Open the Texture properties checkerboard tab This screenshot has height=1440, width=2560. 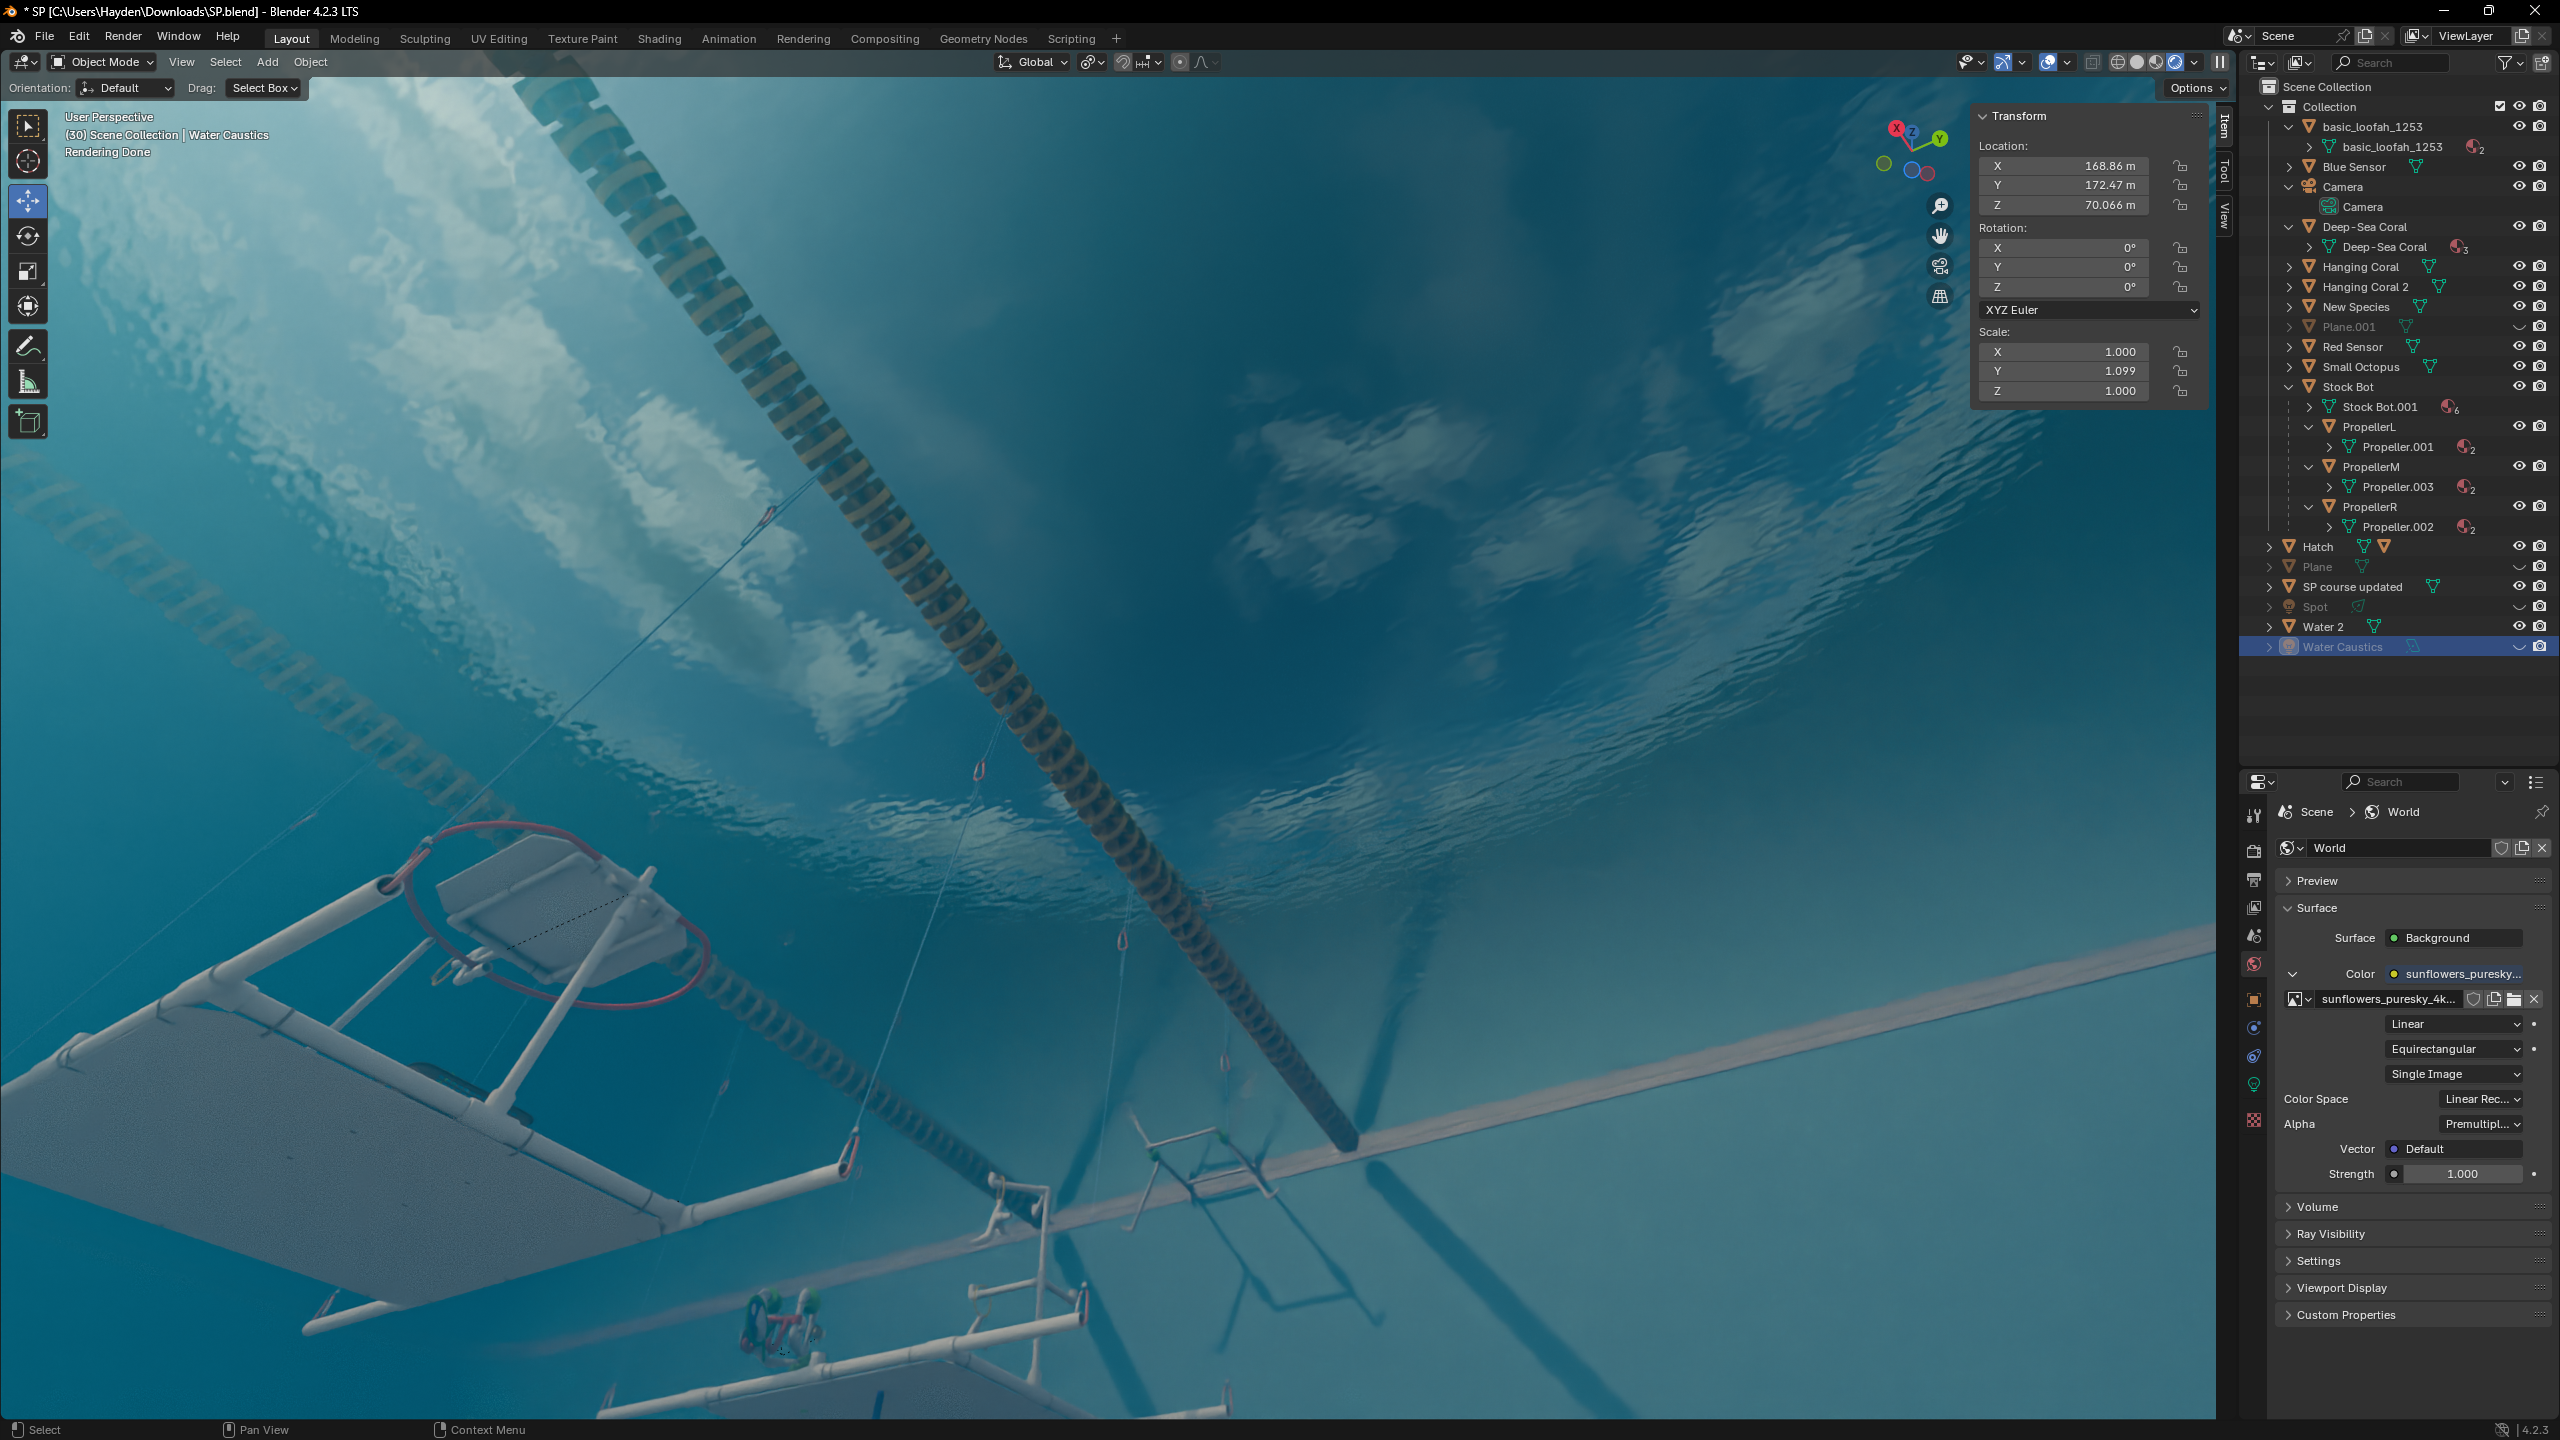click(2254, 1120)
